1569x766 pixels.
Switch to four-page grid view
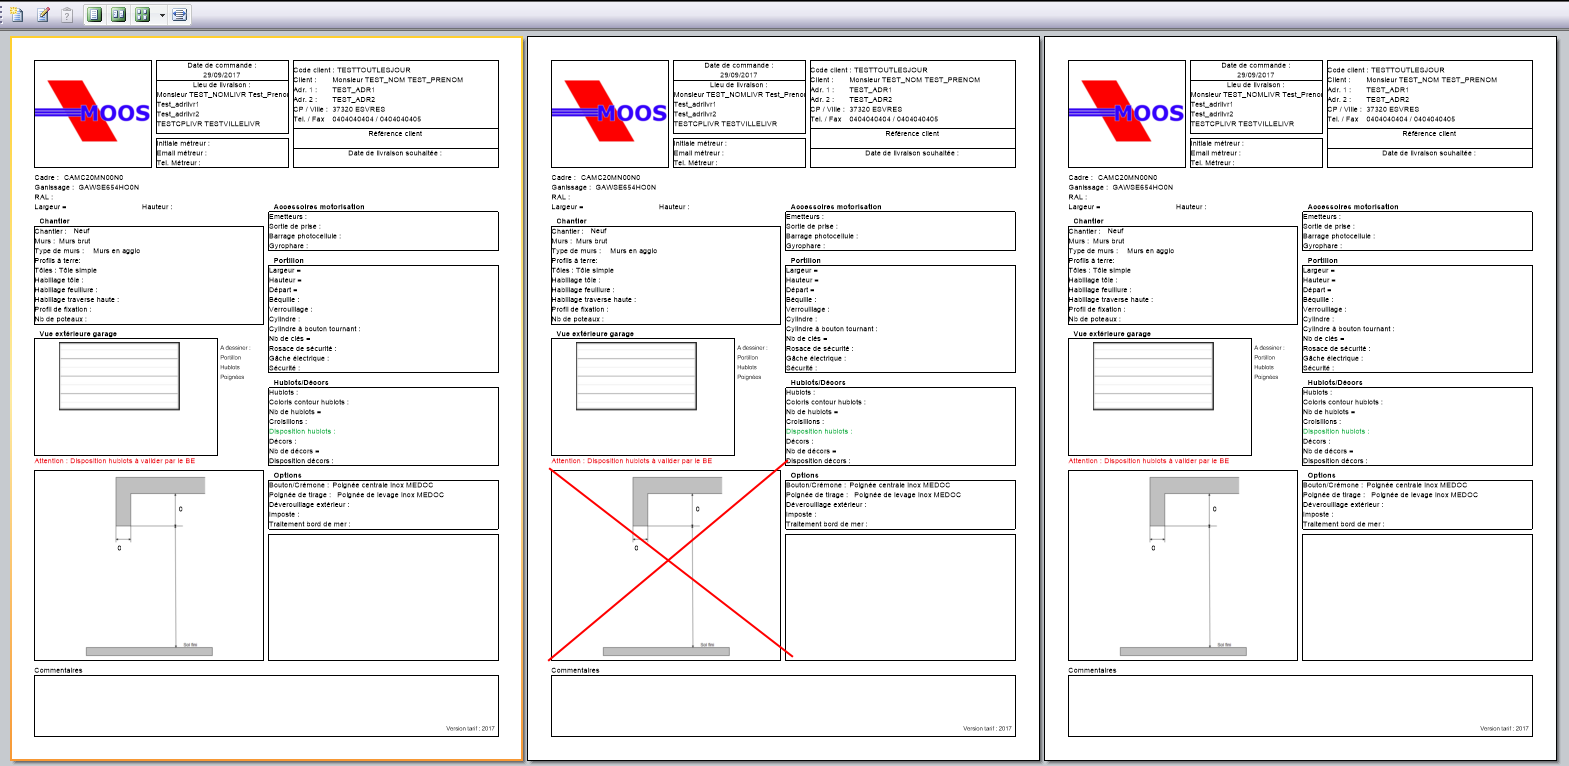coord(142,14)
